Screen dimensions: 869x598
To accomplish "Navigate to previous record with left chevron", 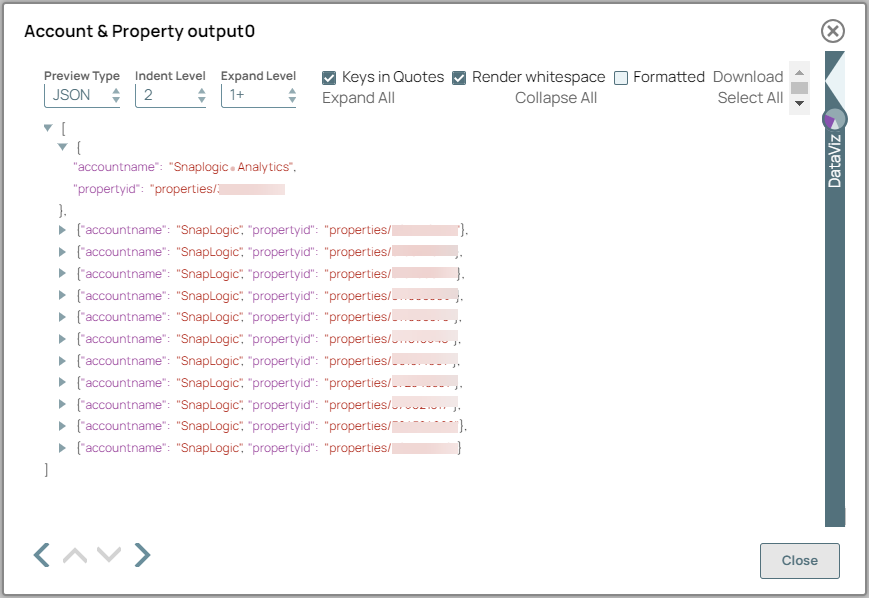I will (40, 554).
